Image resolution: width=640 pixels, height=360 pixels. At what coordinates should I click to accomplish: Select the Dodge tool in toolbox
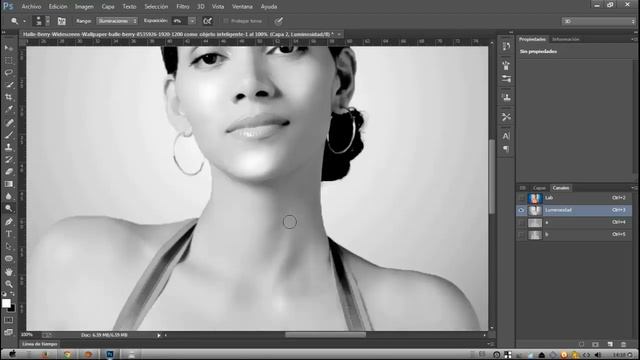pos(9,208)
